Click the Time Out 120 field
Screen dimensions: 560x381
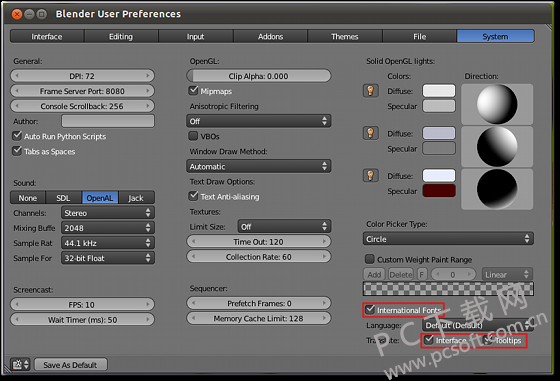[x=259, y=241]
